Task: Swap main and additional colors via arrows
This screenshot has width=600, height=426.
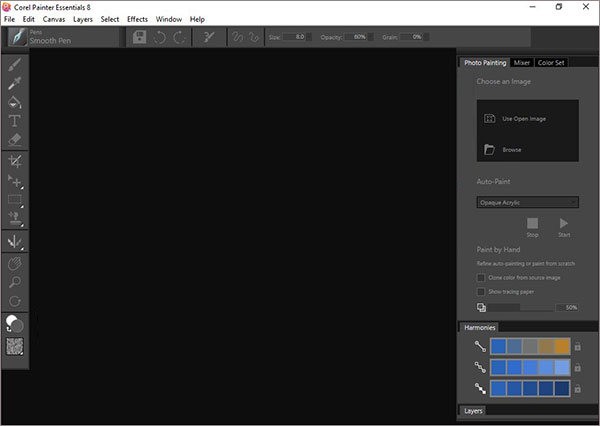Action: click(x=9, y=329)
